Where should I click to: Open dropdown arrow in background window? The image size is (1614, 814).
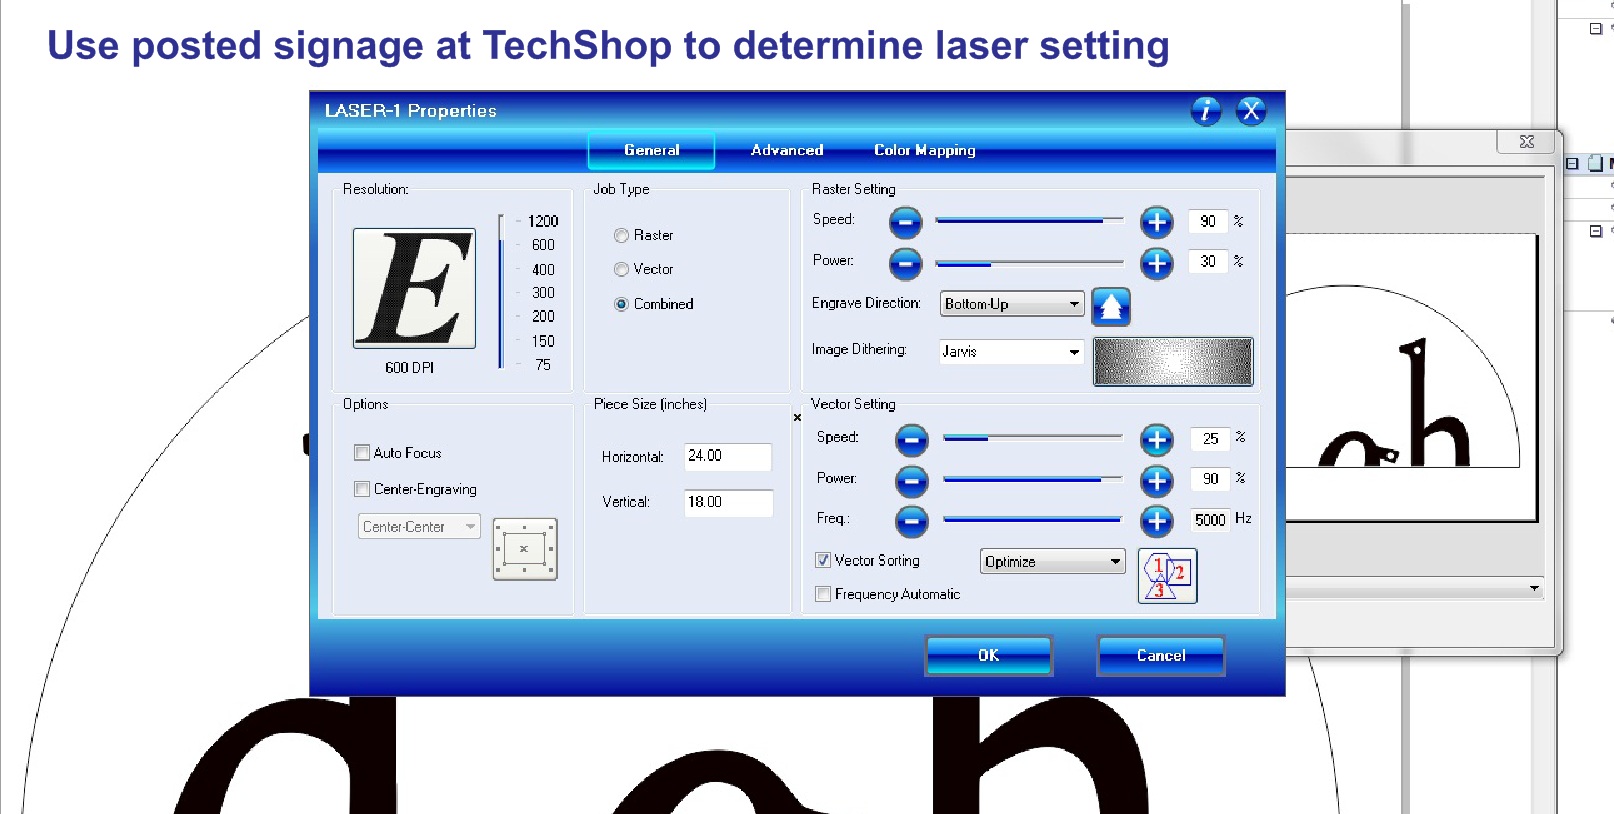(x=1534, y=589)
